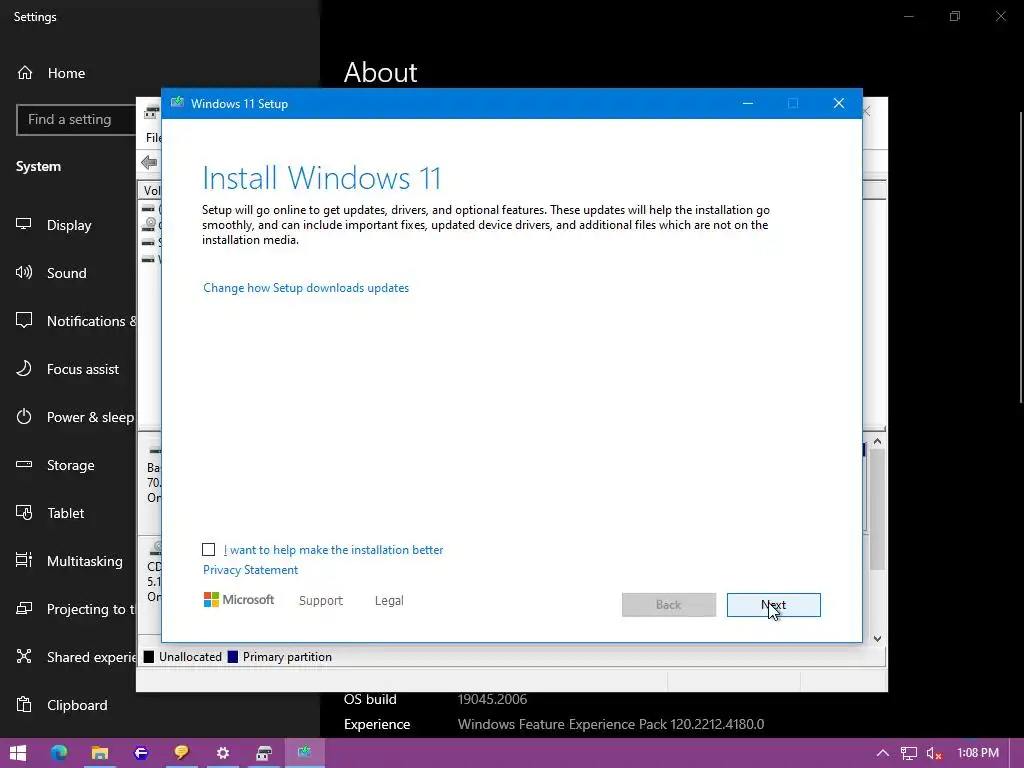The height and width of the screenshot is (768, 1024).
Task: Click the Power & sleep icon
Action: pyautogui.click(x=24, y=417)
